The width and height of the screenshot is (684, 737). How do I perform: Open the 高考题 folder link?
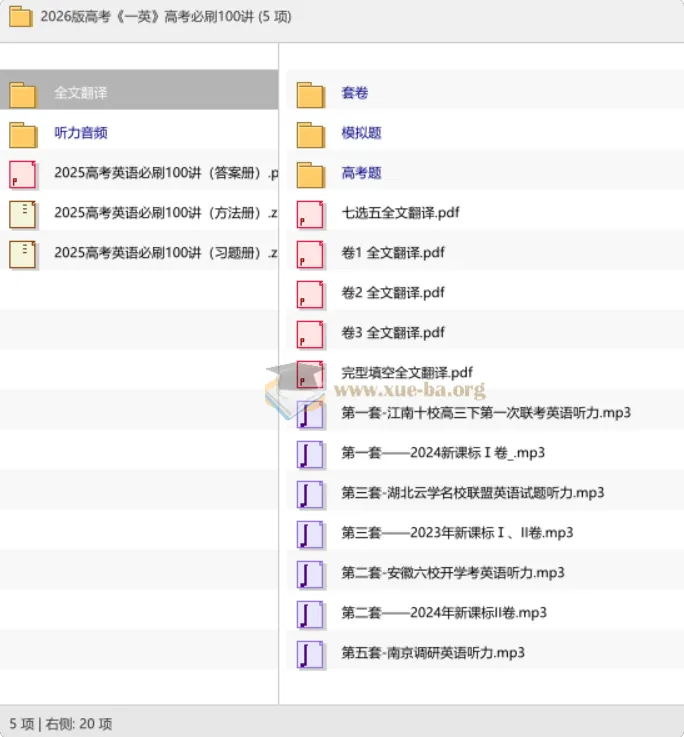coord(362,172)
